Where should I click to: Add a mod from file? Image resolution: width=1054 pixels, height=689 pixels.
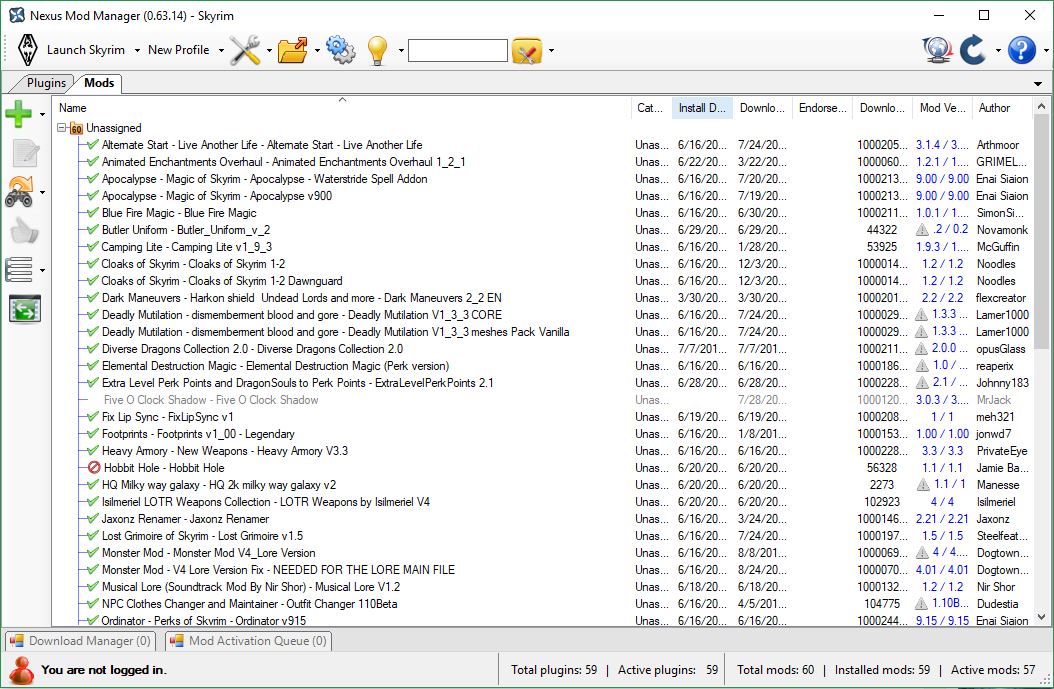coord(18,113)
